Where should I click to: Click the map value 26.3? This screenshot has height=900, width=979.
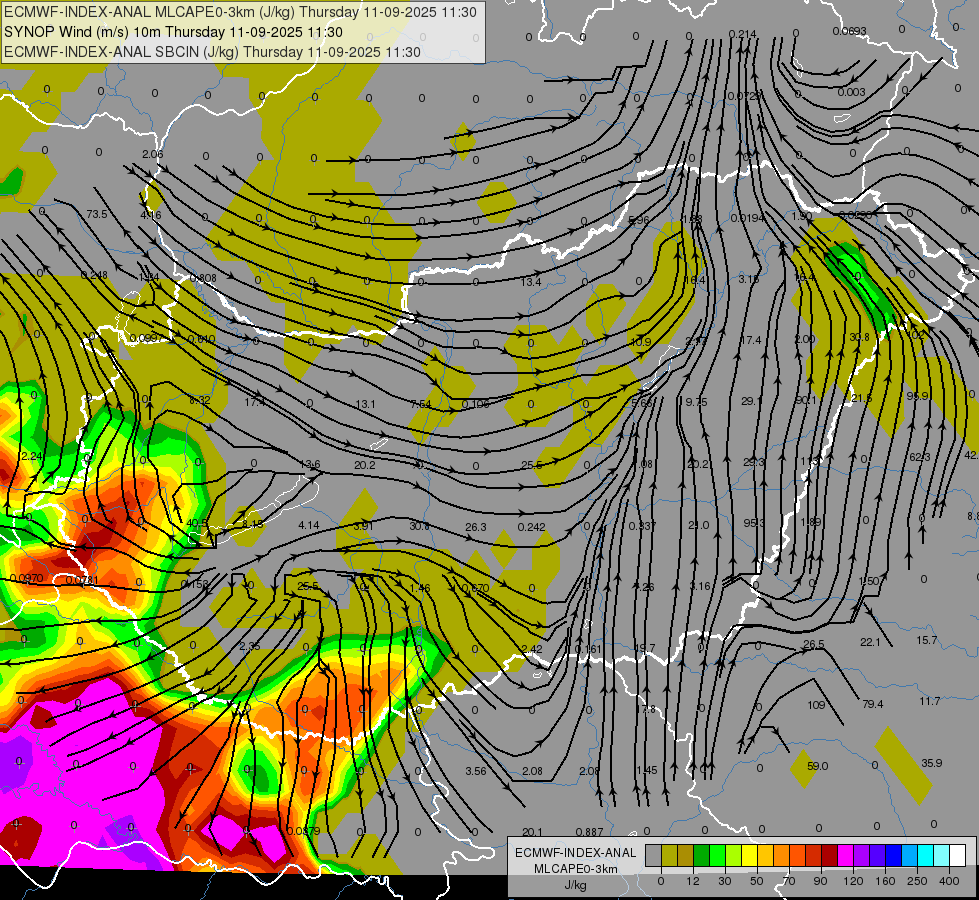pos(476,527)
